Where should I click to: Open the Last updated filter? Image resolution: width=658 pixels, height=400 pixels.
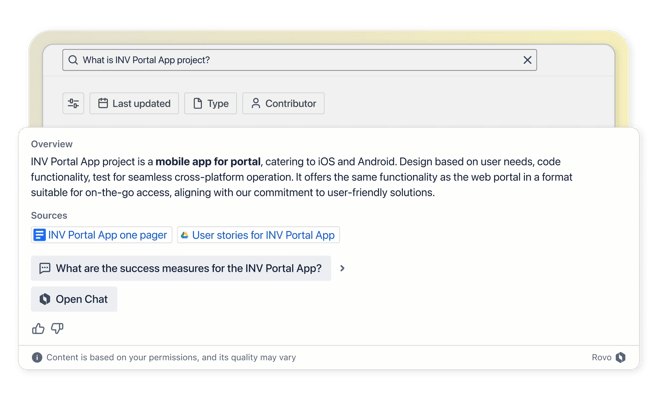click(134, 103)
